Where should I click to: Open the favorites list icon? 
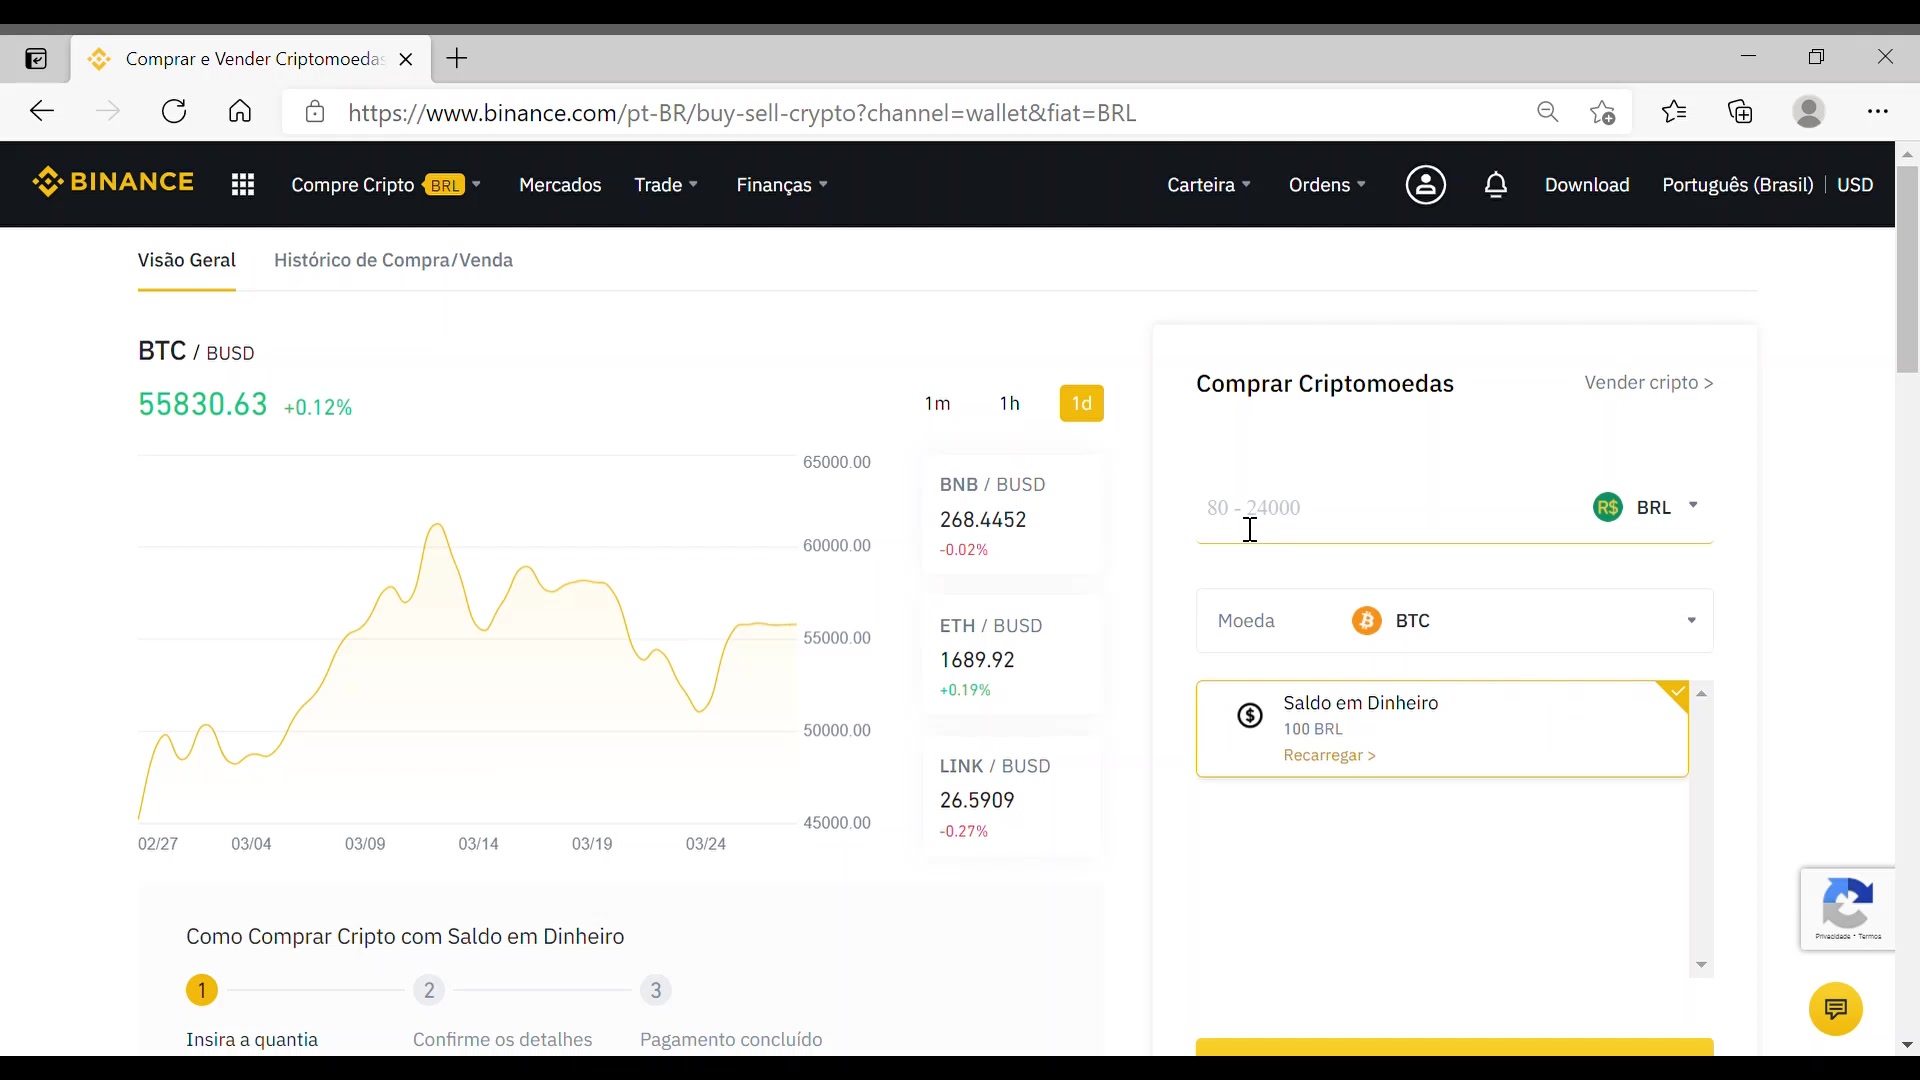[x=1675, y=111]
